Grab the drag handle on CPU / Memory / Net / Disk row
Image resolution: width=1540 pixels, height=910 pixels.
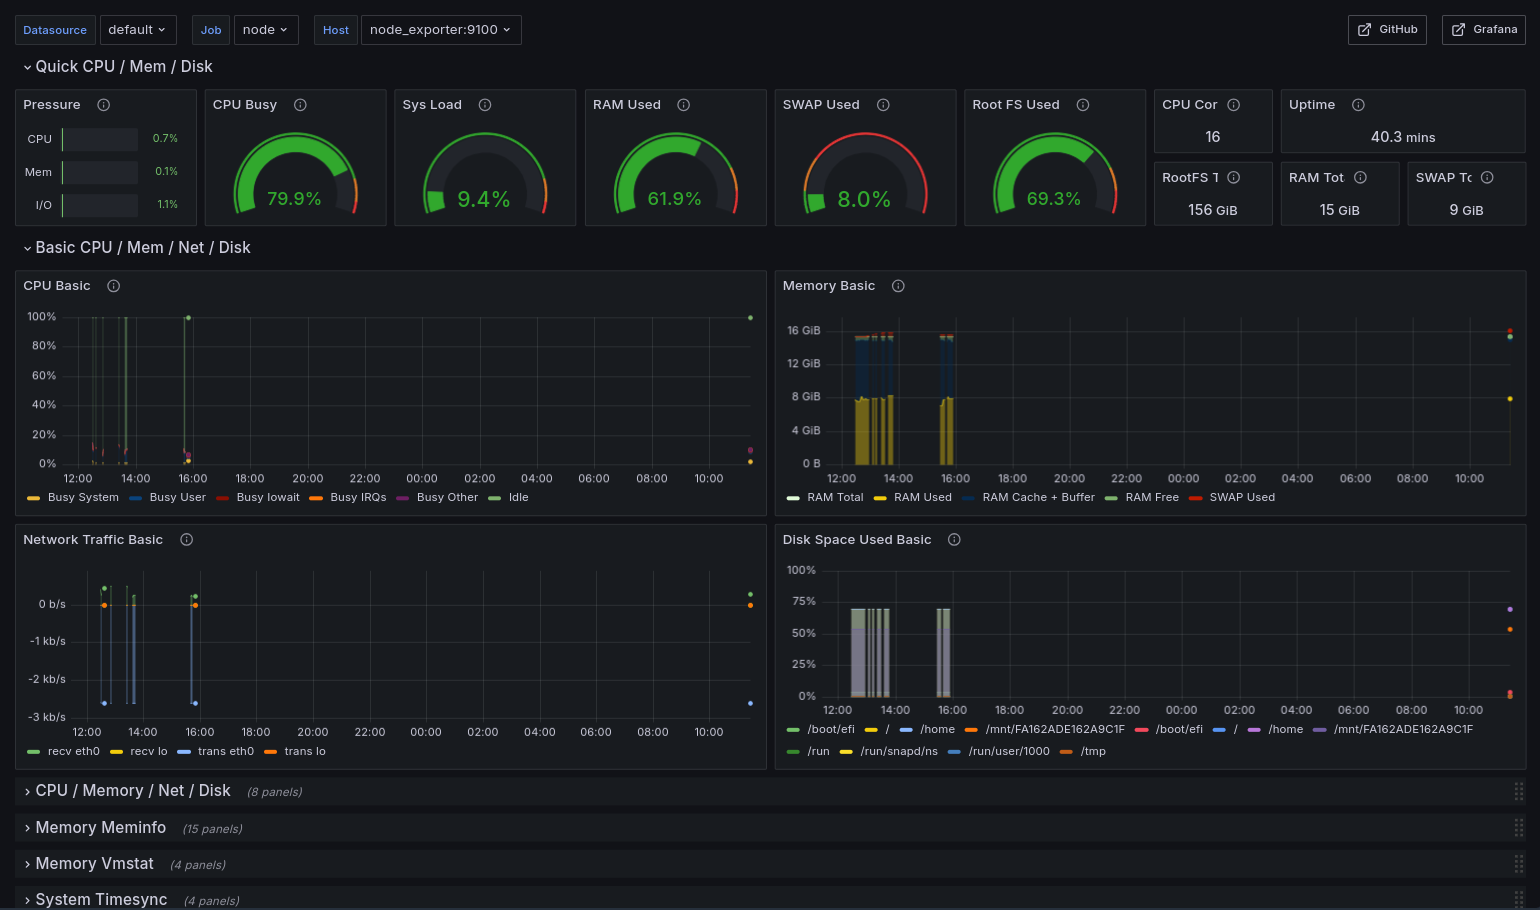coord(1519,791)
